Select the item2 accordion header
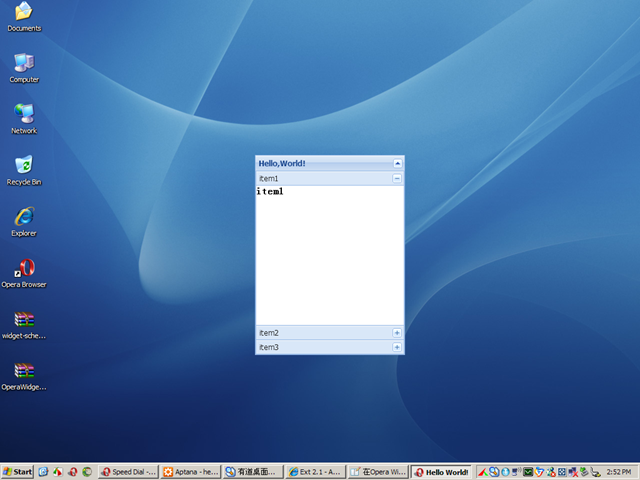The height and width of the screenshot is (480, 640). coord(320,332)
